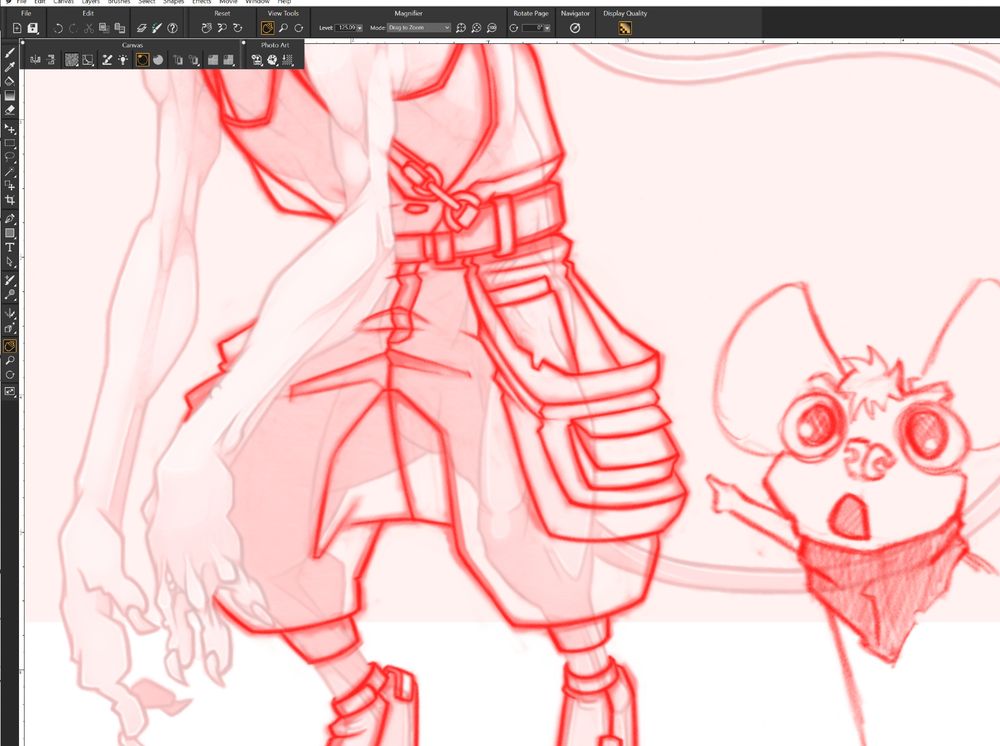Image resolution: width=1000 pixels, height=746 pixels.
Task: Click the Rotate Page reset dial icon
Action: [x=514, y=28]
